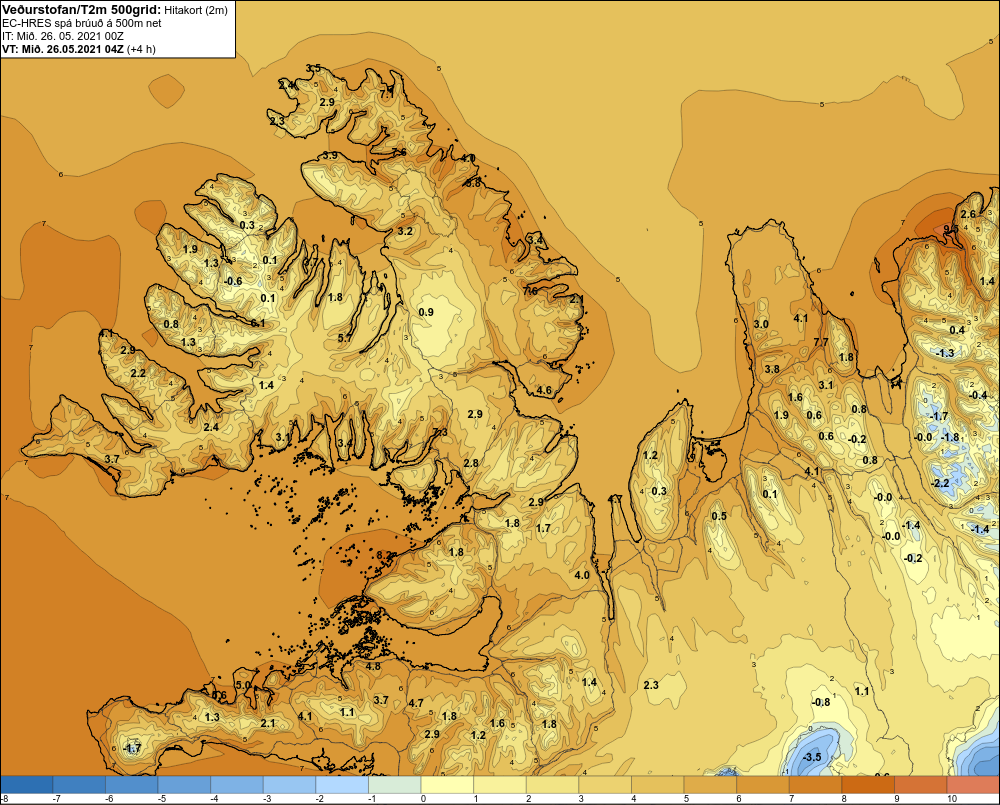Click the temperature value 7.7 on the map
This screenshot has width=1000, height=805.
[821, 342]
